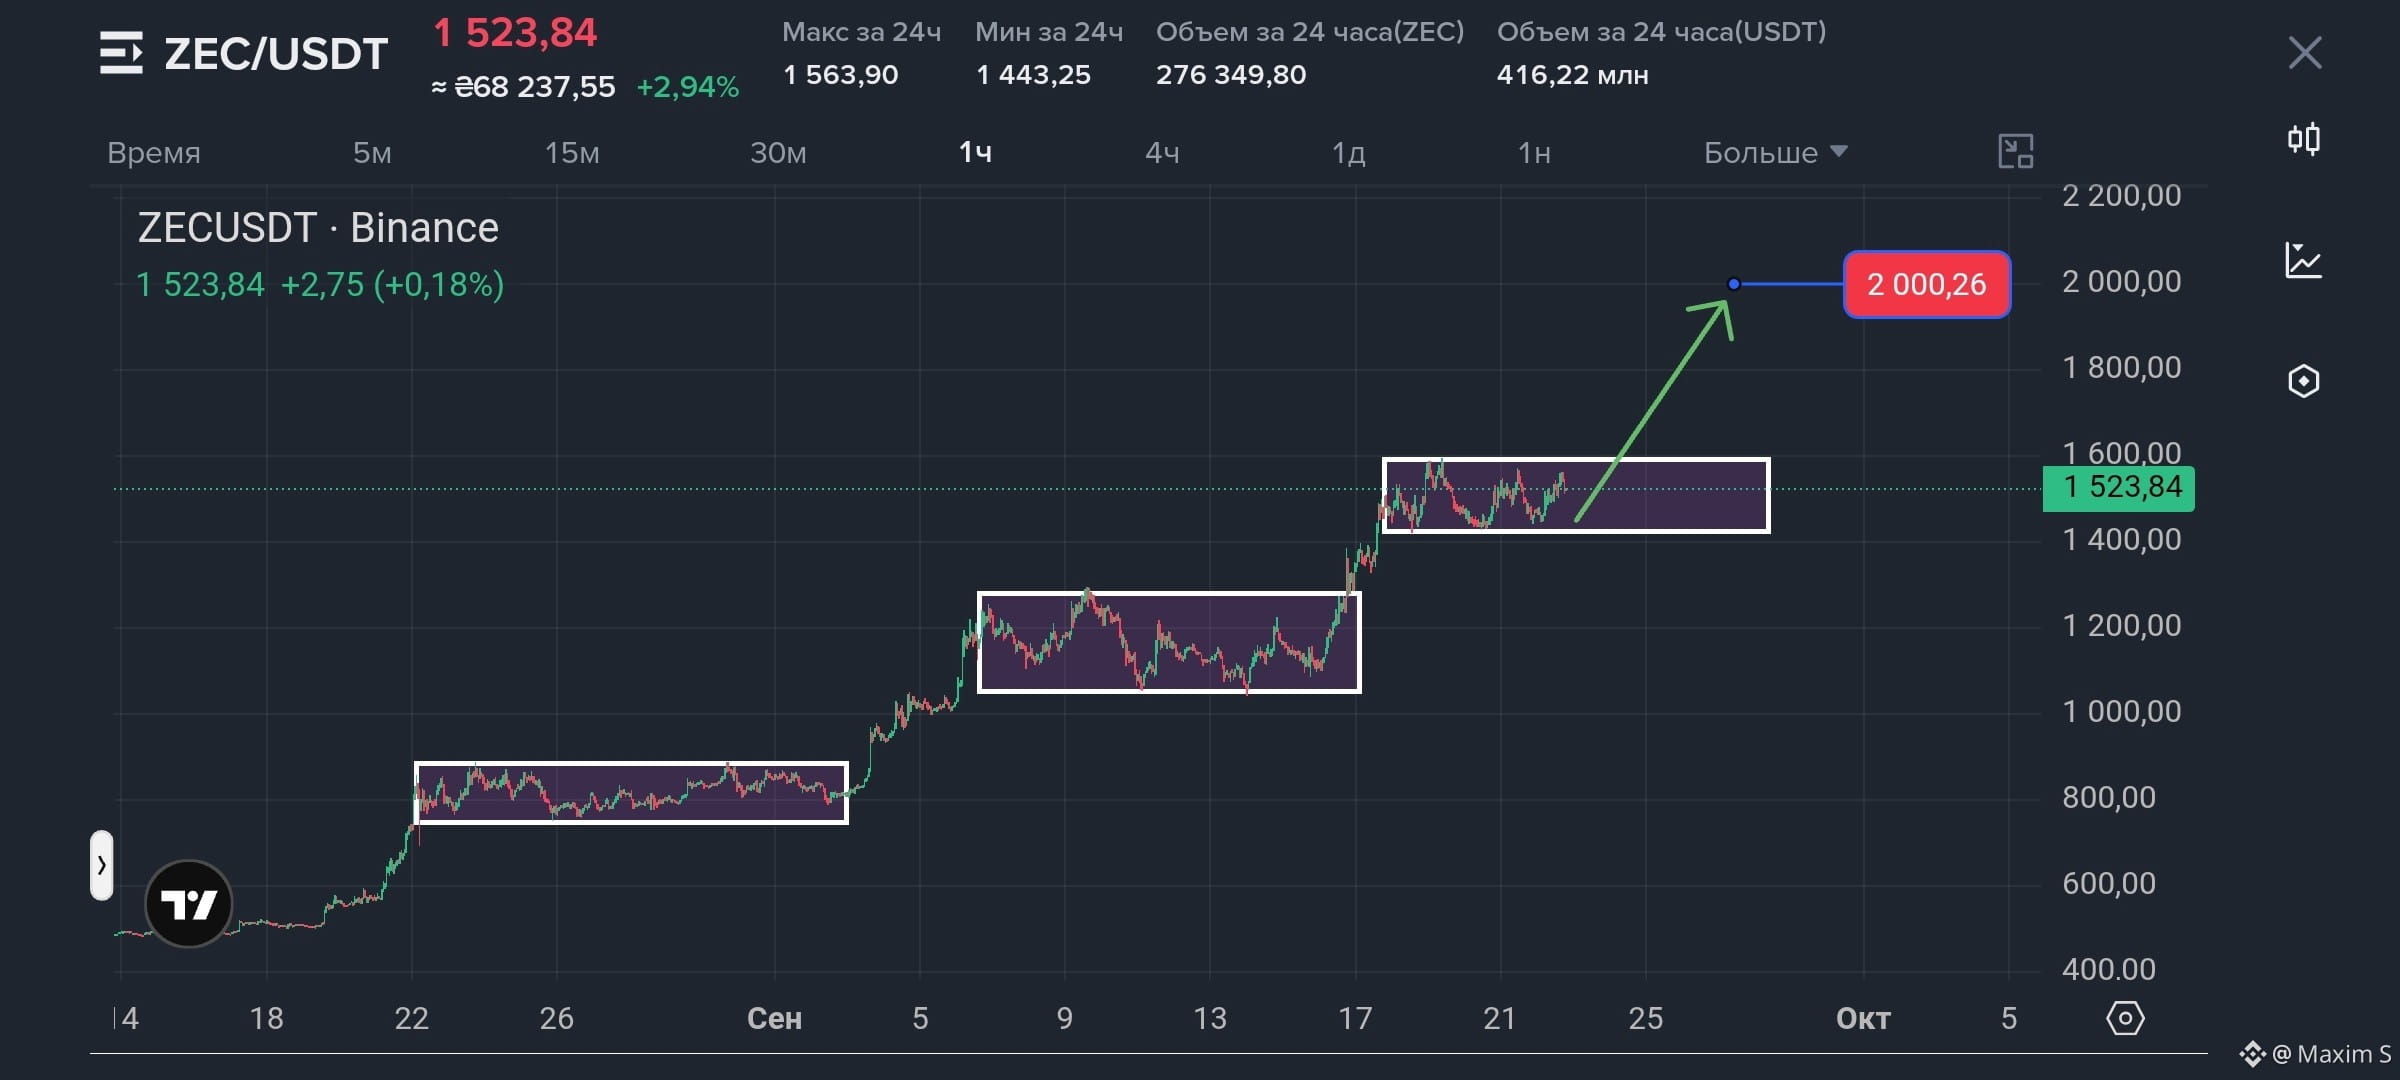
Task: Click the ZECUSDT · Binance chart legend
Action: (318, 228)
